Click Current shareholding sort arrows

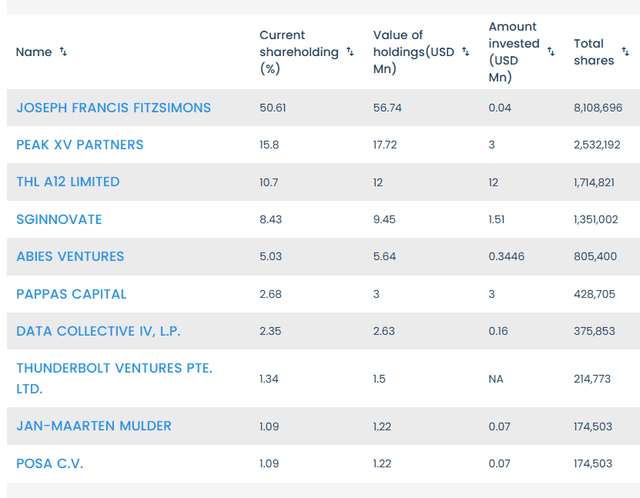[x=350, y=52]
